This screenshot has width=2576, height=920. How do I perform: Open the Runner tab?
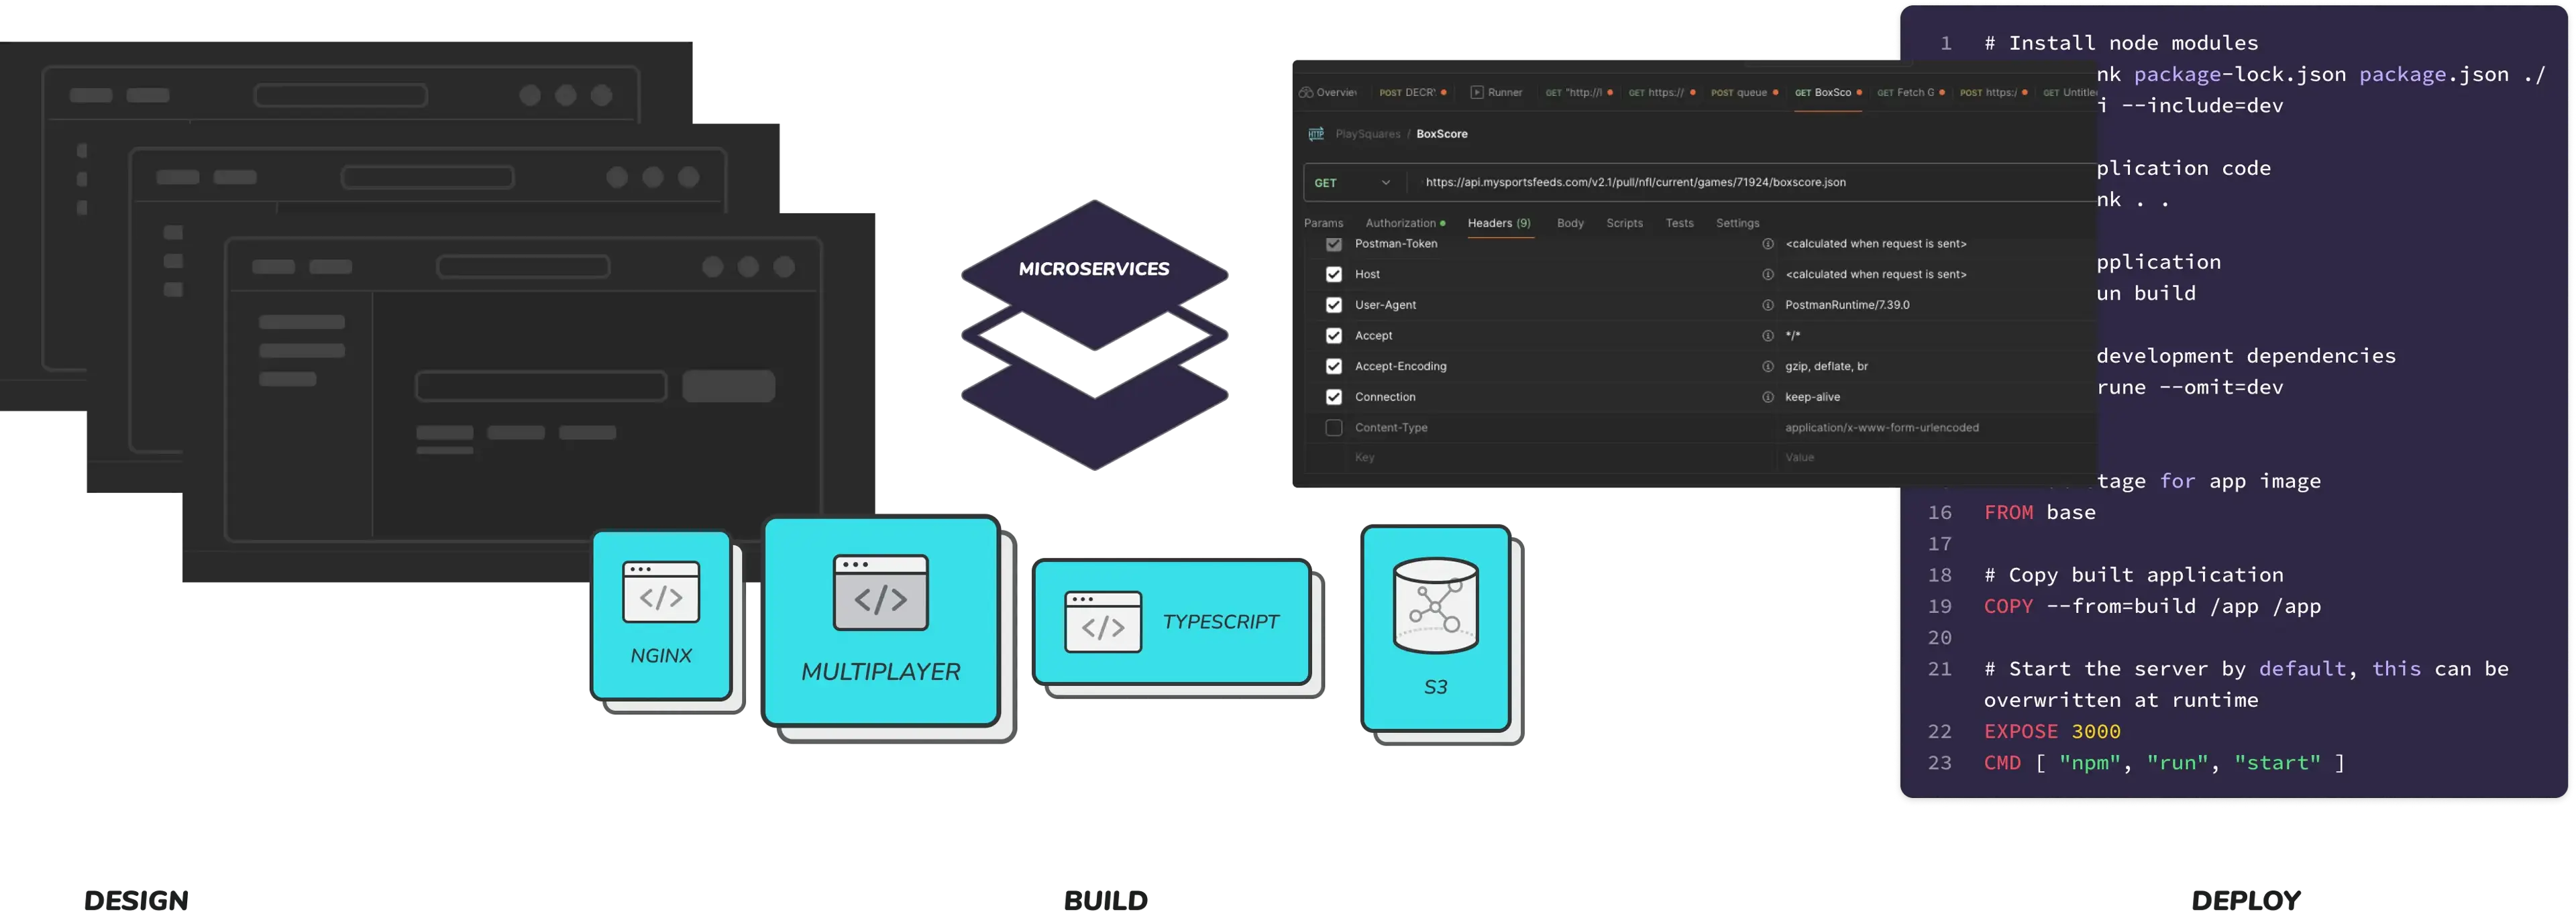coord(1496,92)
